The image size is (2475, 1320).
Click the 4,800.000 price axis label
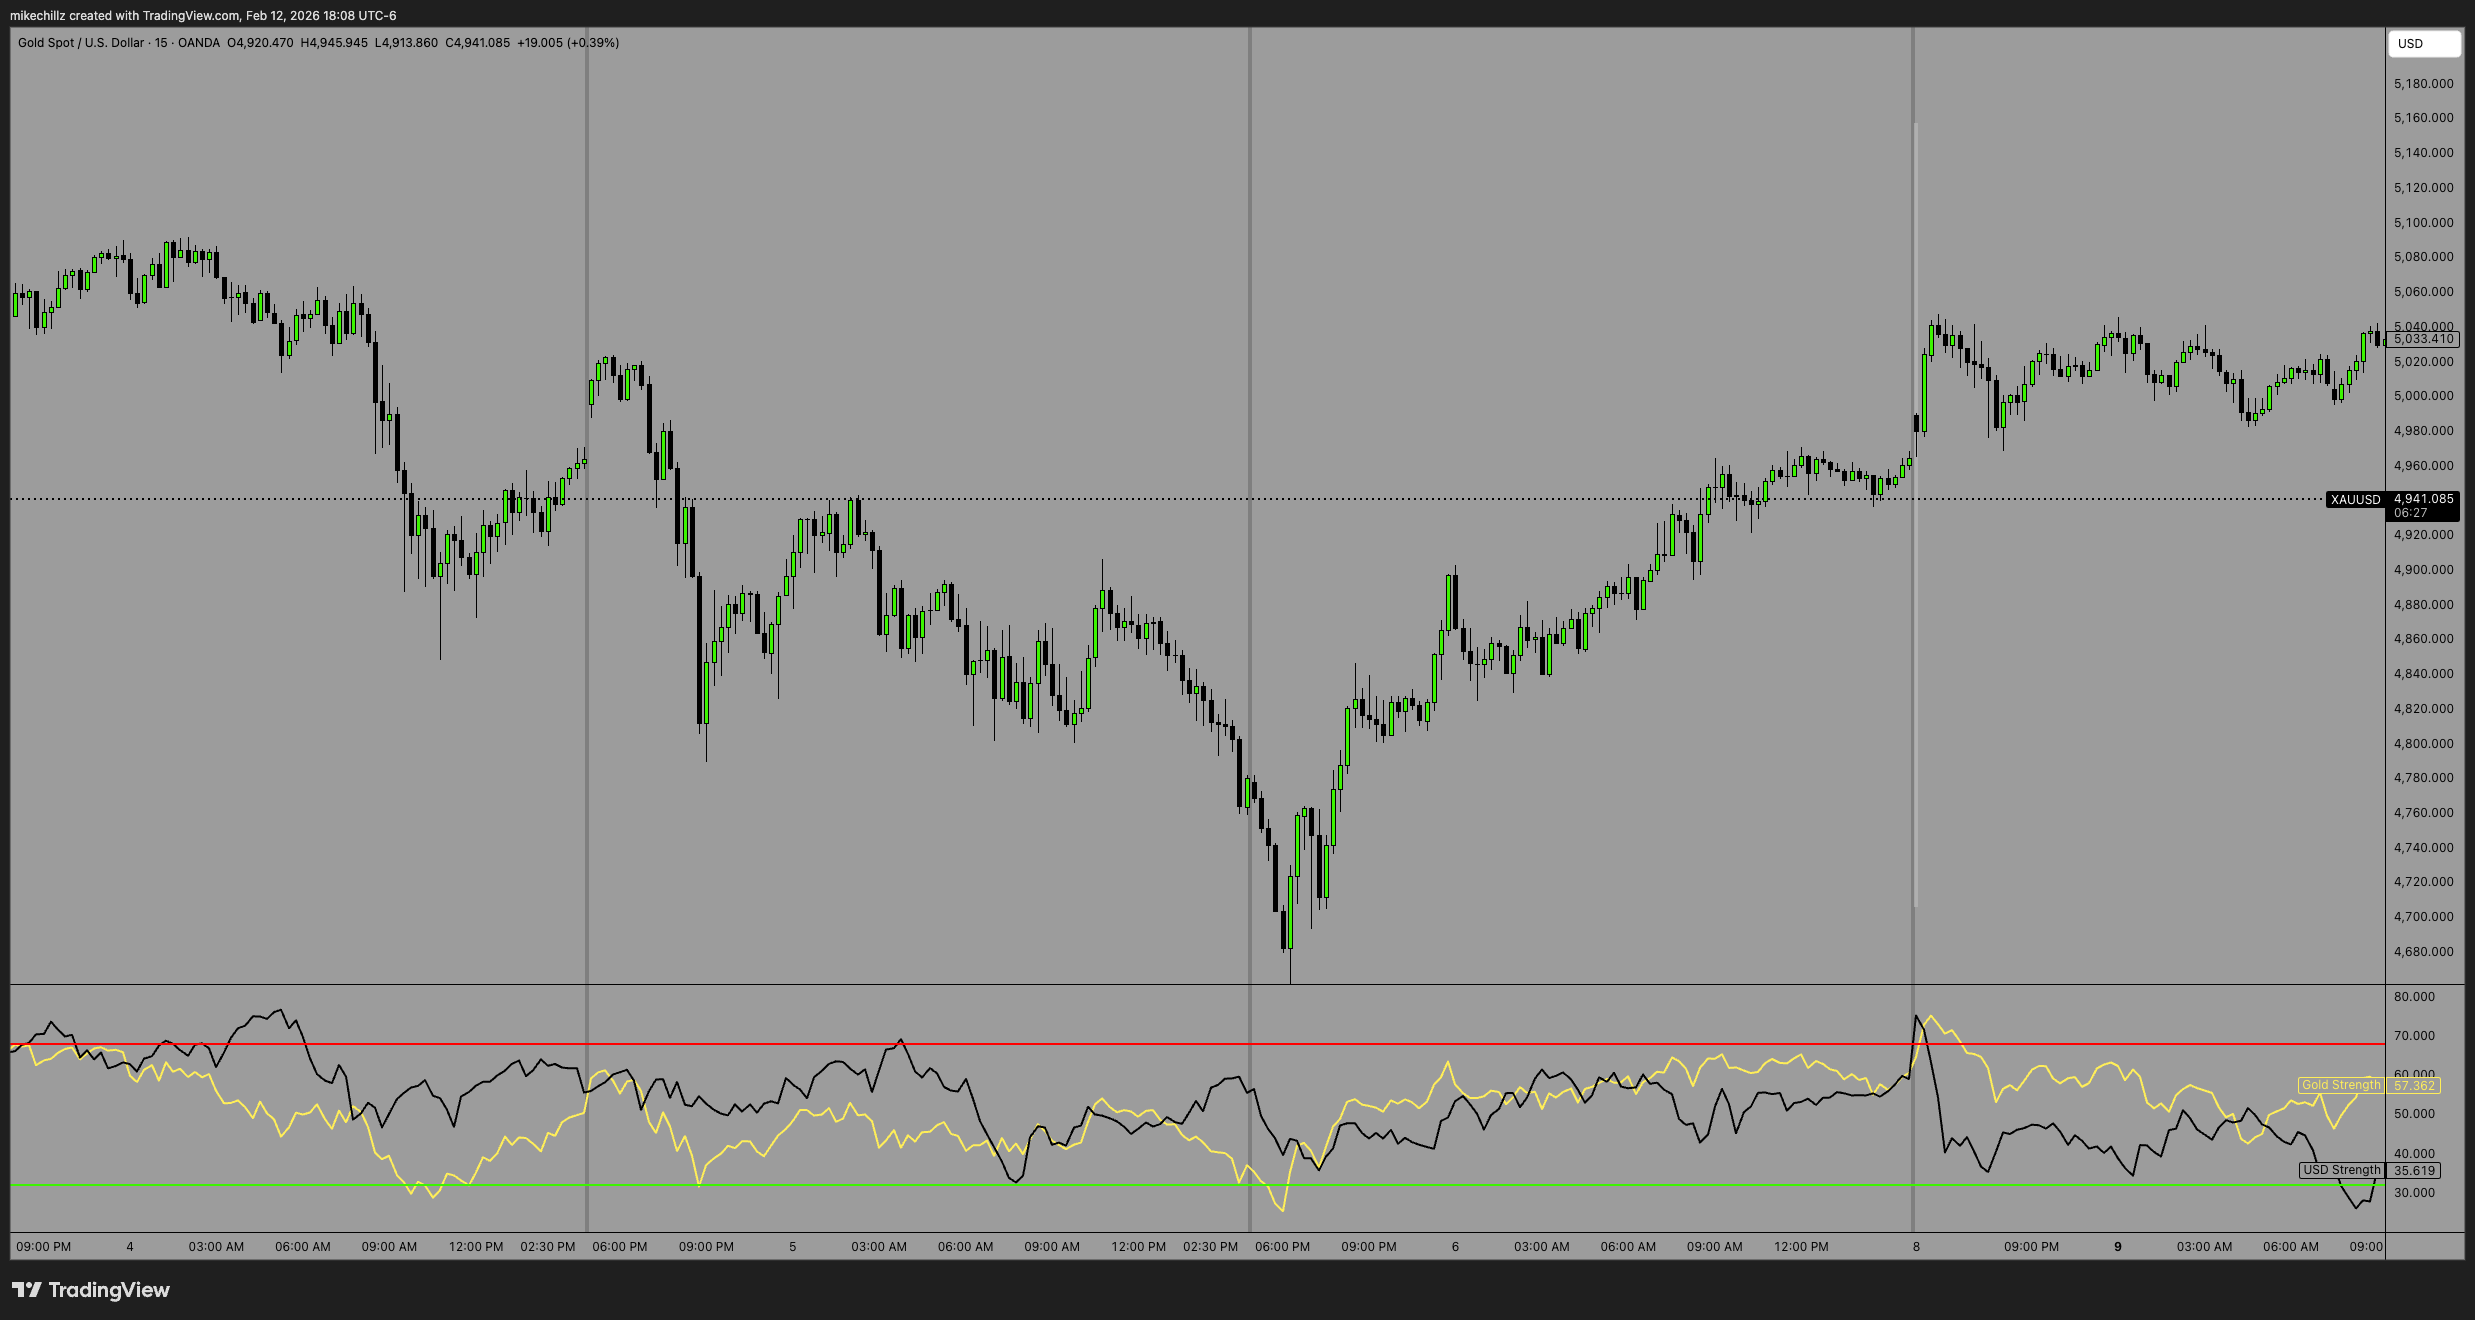click(2423, 744)
